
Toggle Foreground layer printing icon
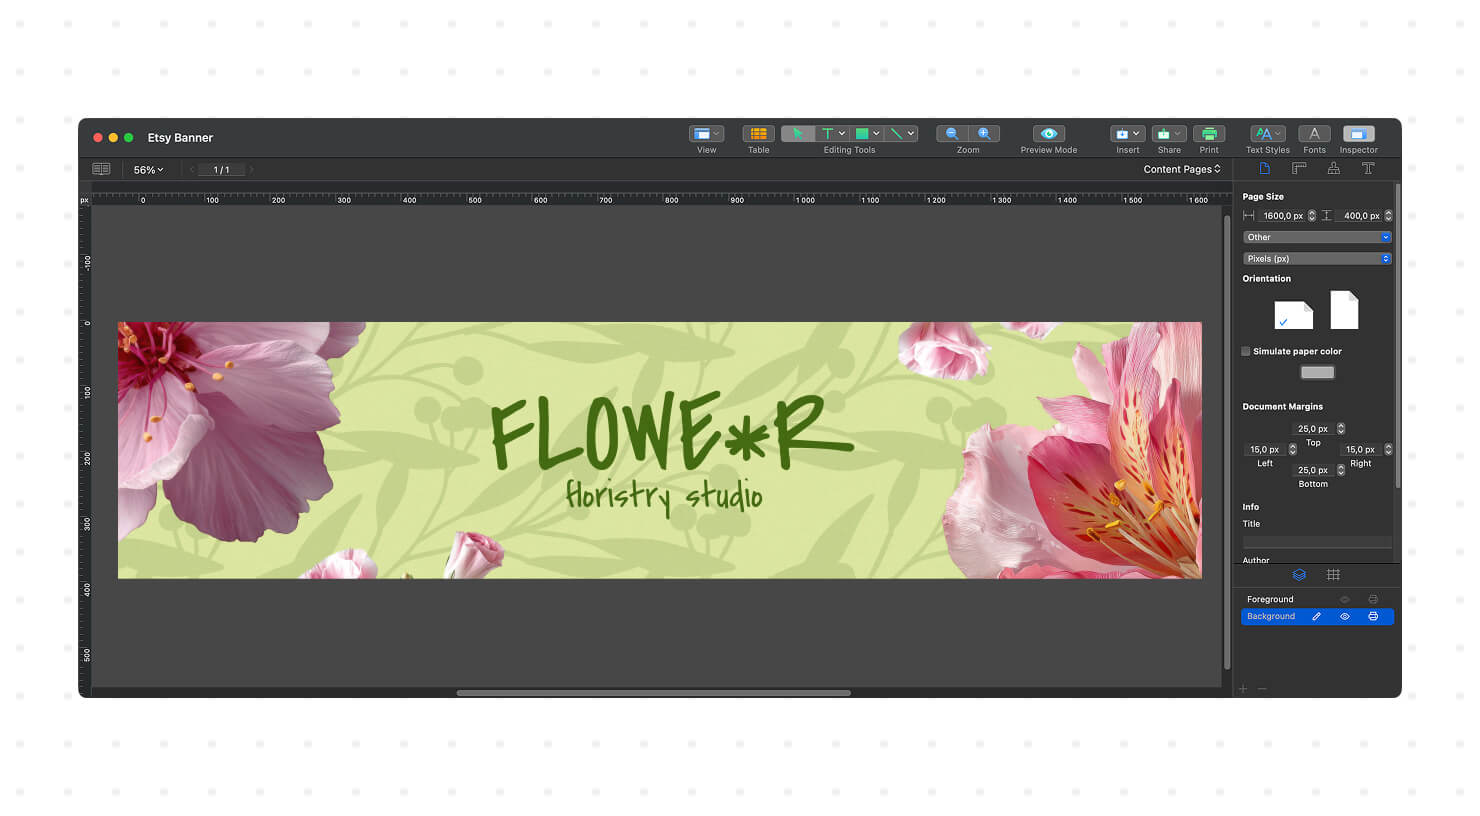(x=1373, y=599)
